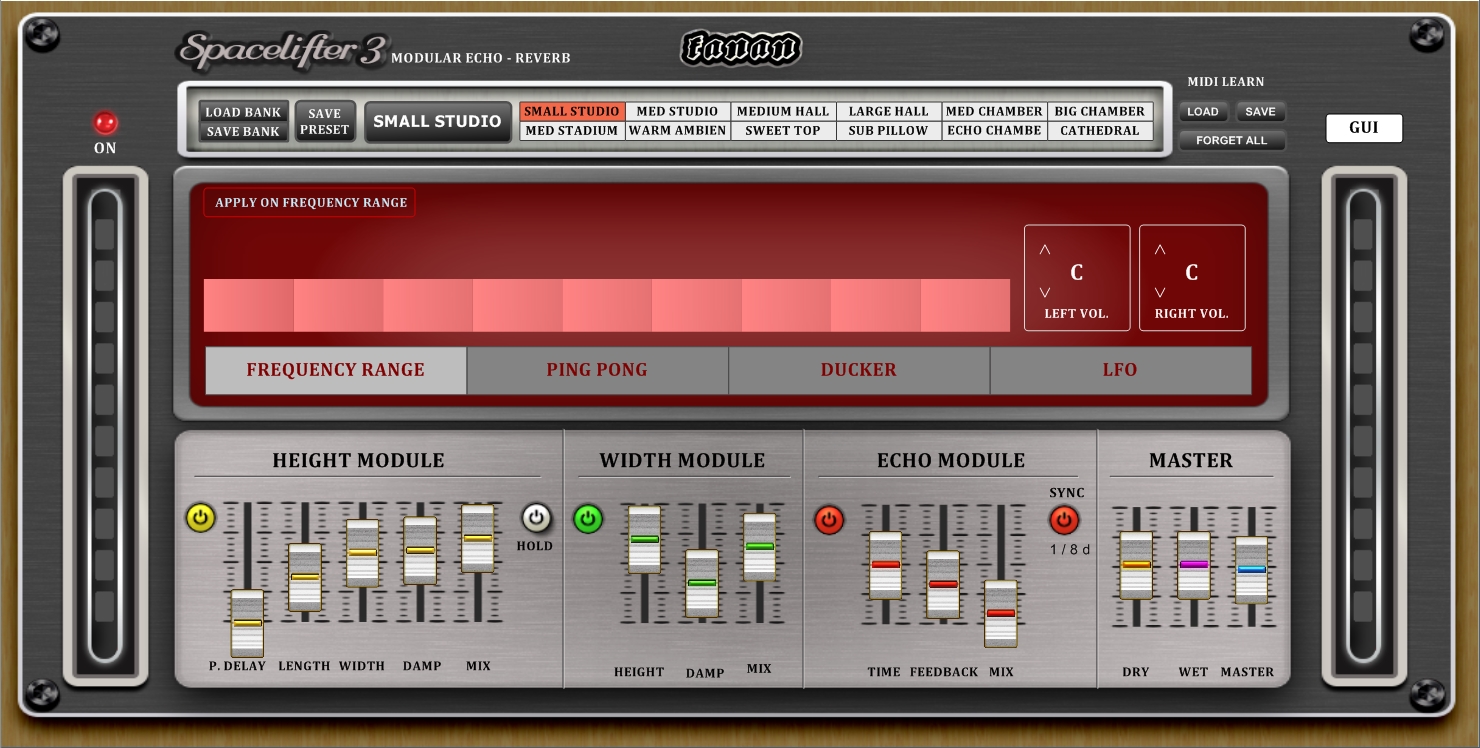Click the Dry fader in the Master section

tap(1136, 565)
